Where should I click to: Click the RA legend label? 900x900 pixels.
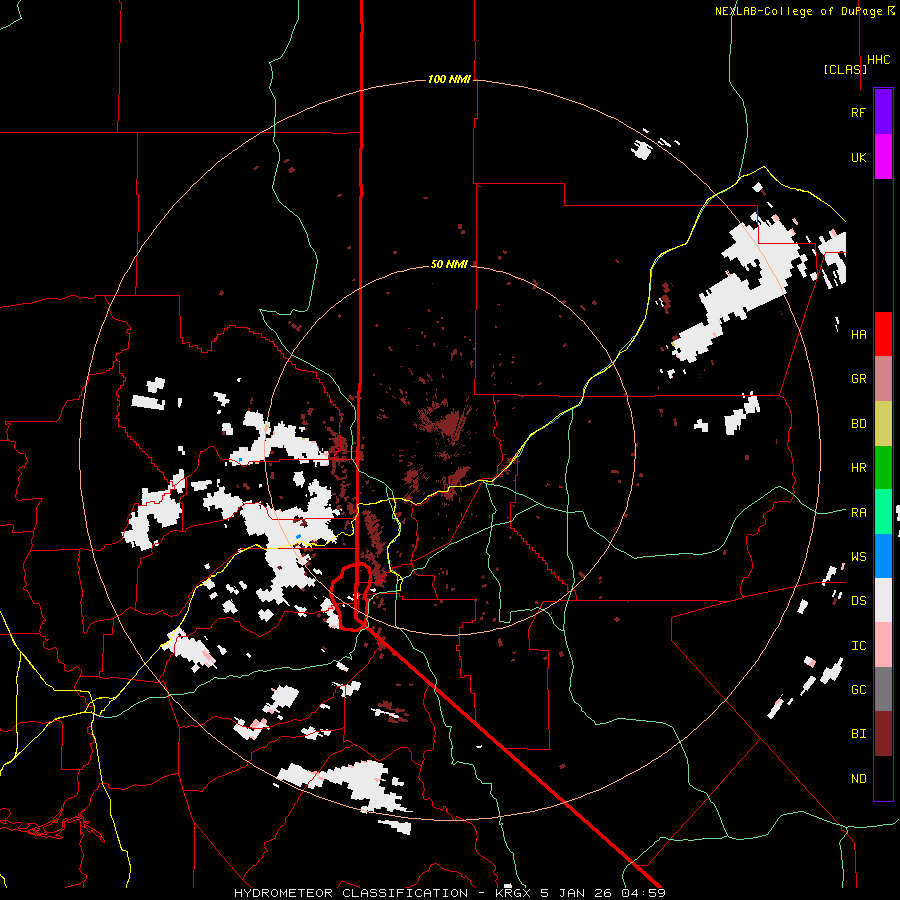pyautogui.click(x=858, y=513)
